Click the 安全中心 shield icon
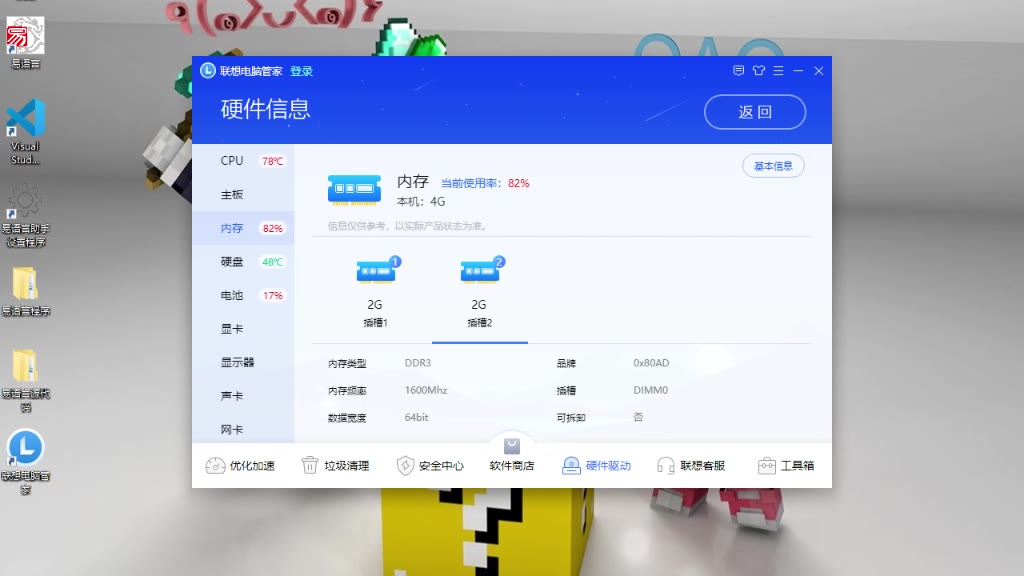The image size is (1024, 576). coord(405,466)
